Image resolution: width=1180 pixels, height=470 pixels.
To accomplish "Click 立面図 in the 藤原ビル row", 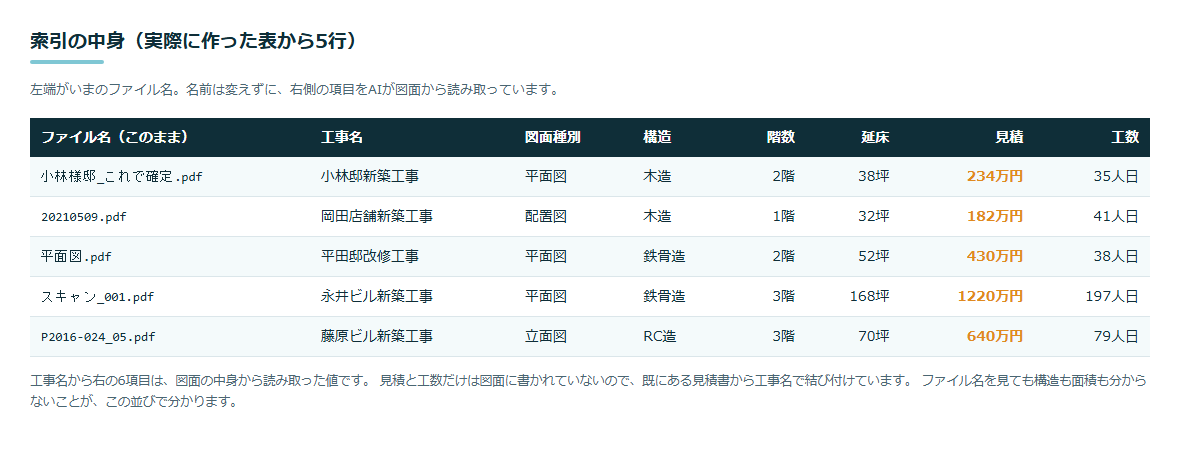I will click(x=546, y=336).
